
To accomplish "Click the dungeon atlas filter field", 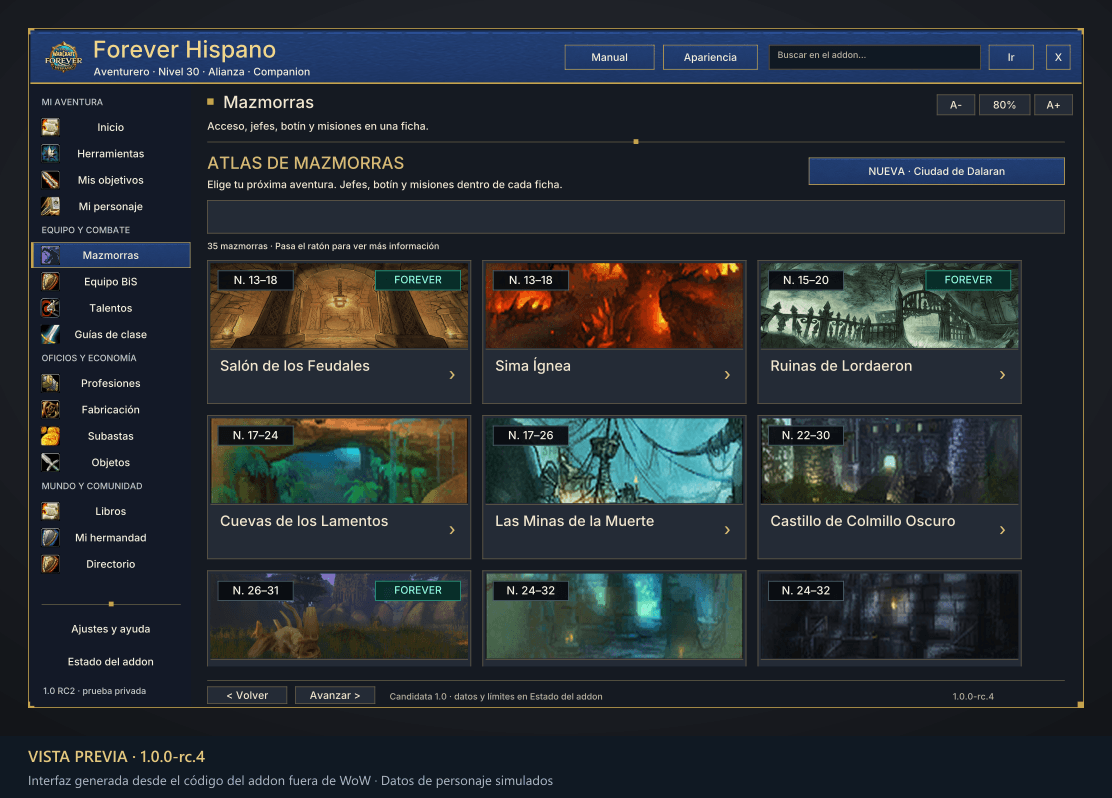I will tap(635, 217).
